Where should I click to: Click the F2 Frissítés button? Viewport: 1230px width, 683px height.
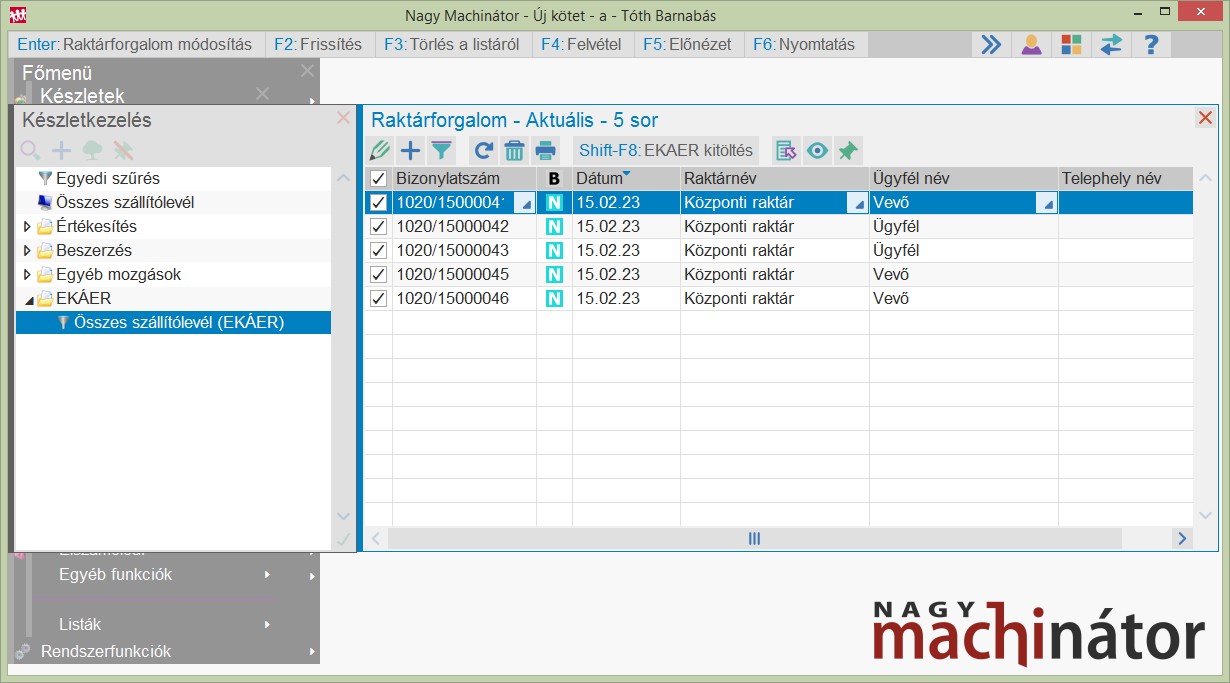(320, 44)
